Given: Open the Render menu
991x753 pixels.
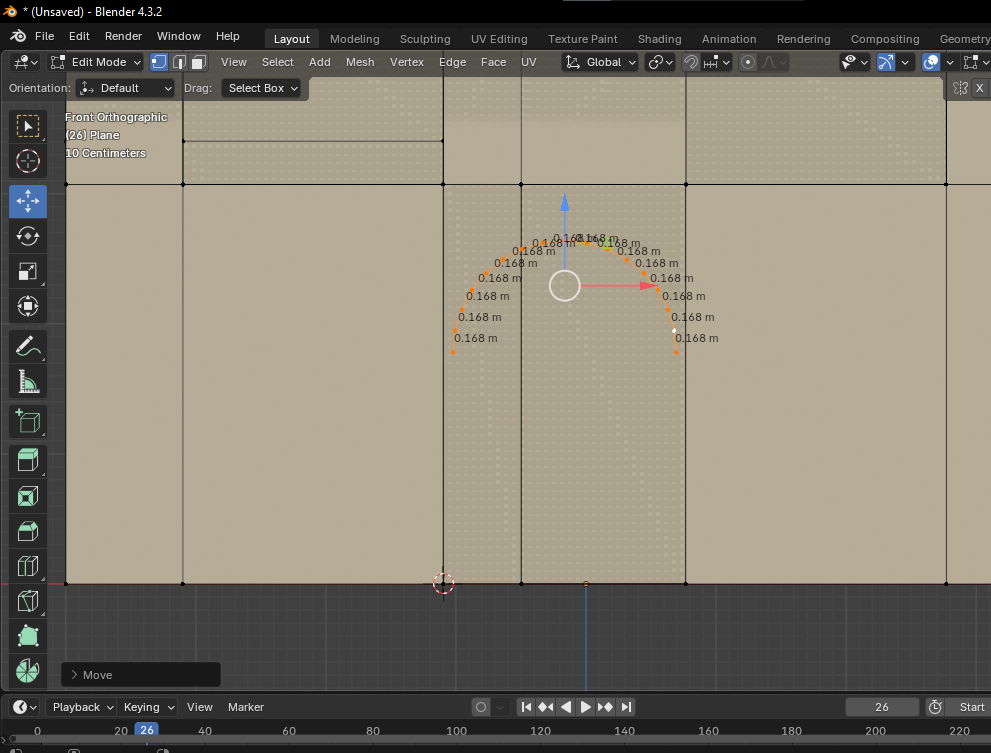Looking at the screenshot, I should coord(123,36).
